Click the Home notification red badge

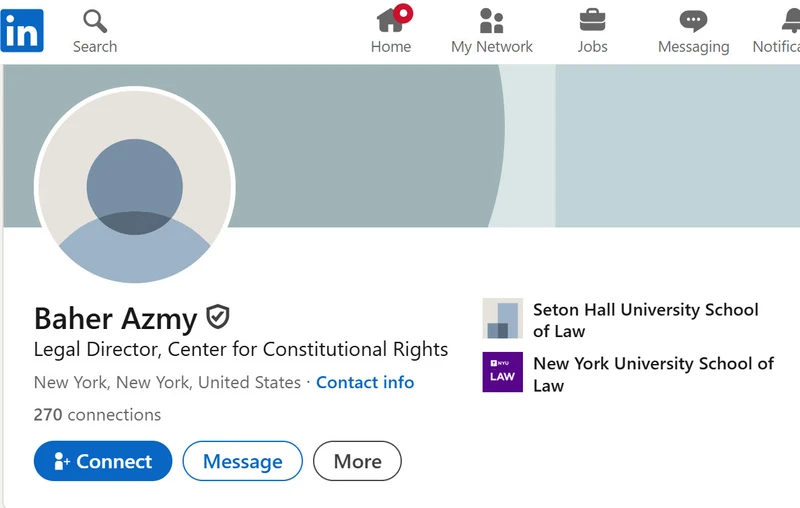pos(403,13)
